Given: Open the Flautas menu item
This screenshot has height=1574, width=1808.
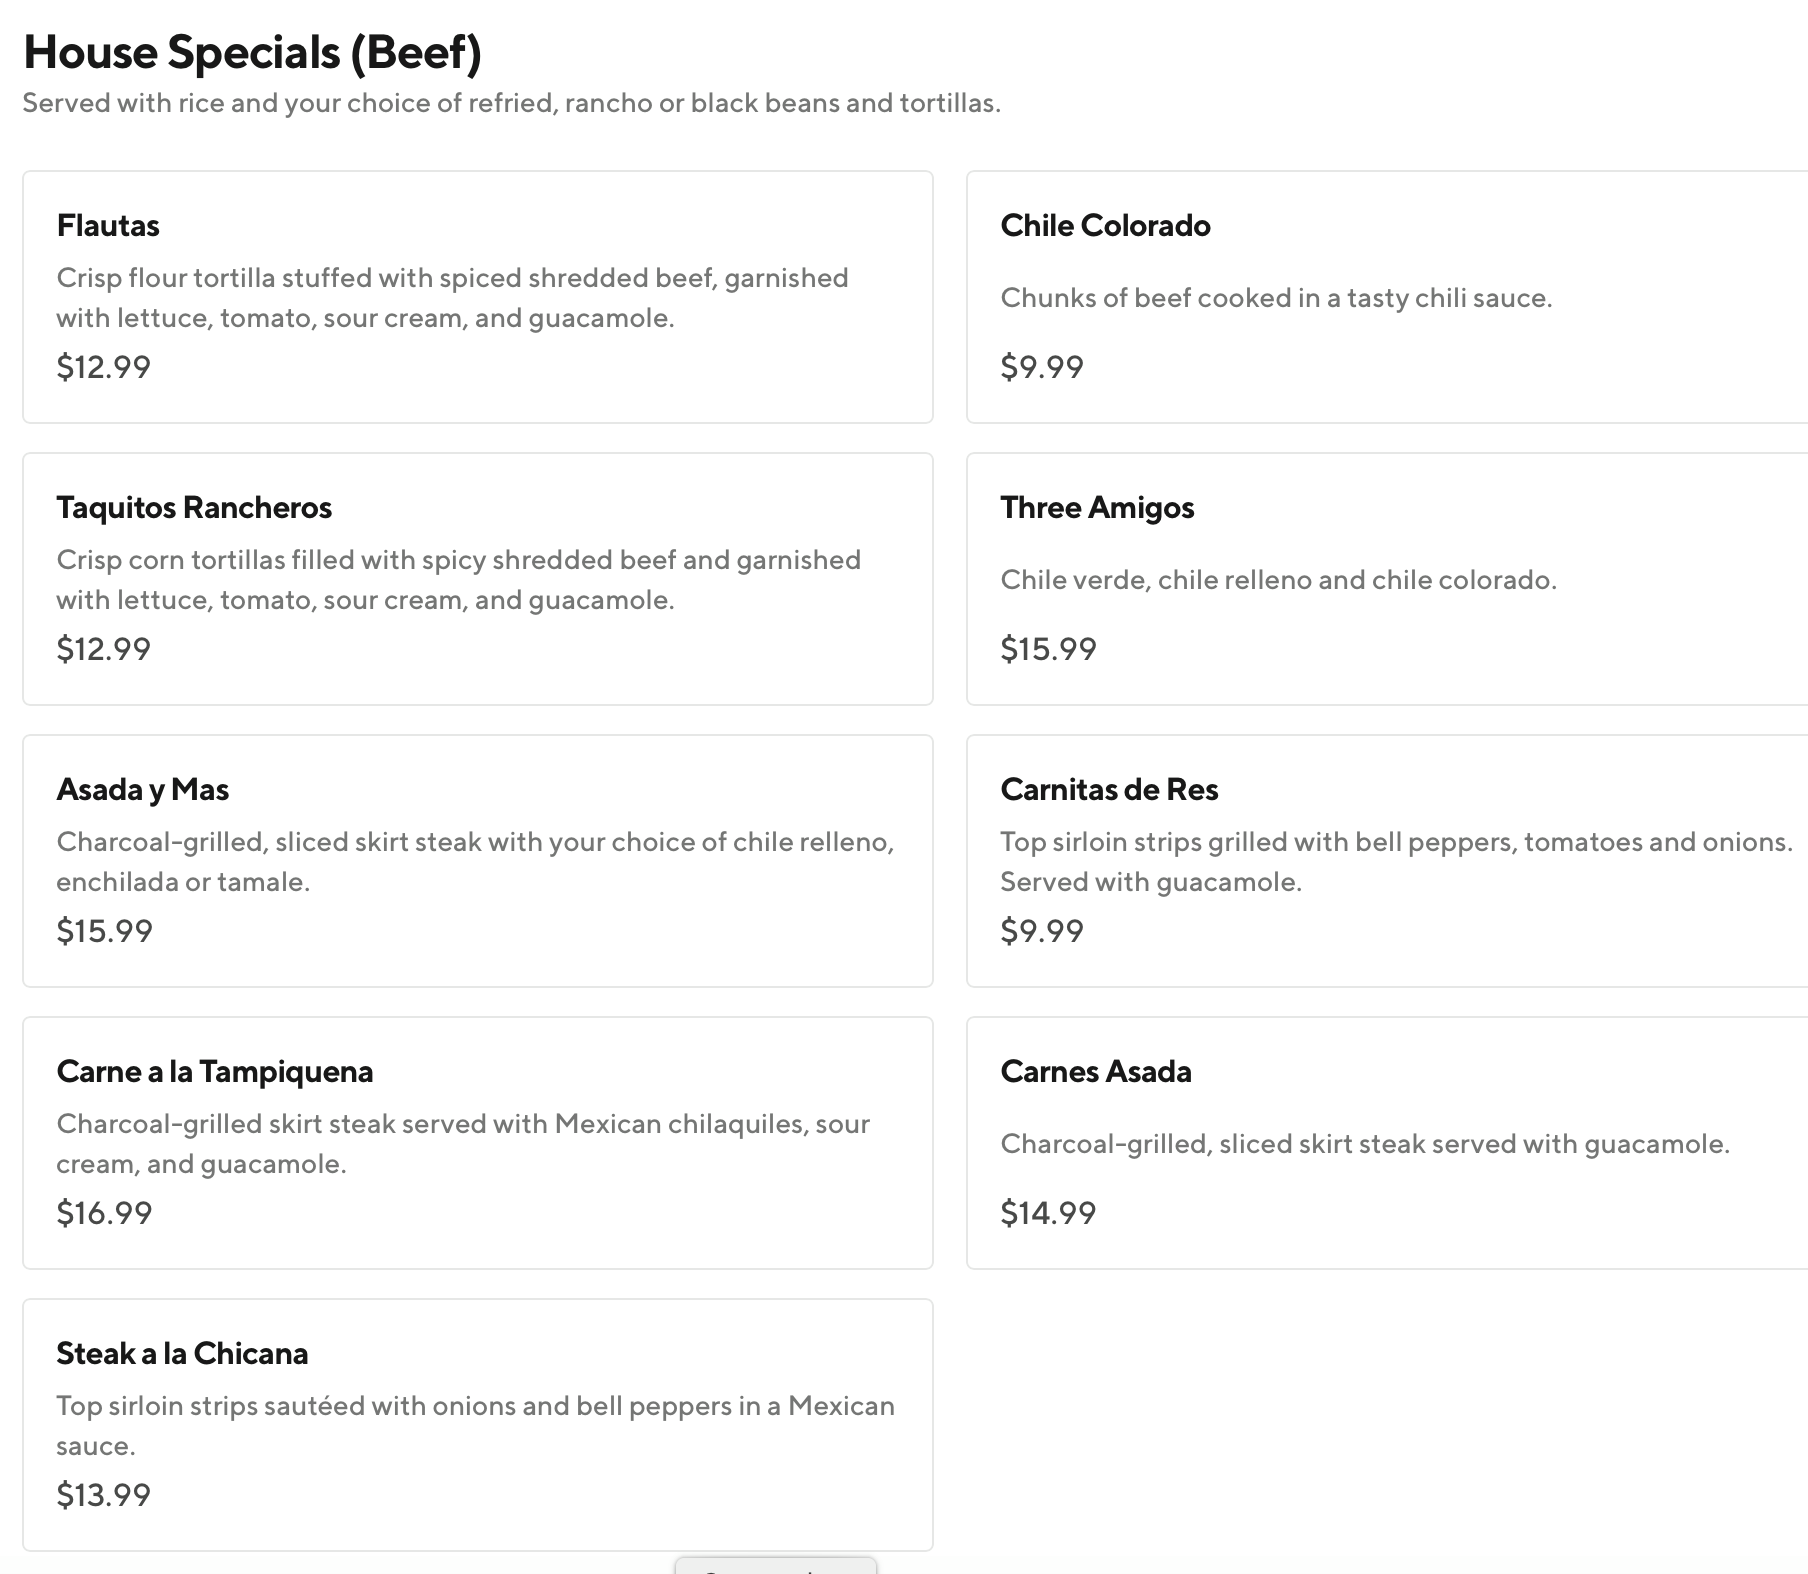Looking at the screenshot, I should [108, 226].
